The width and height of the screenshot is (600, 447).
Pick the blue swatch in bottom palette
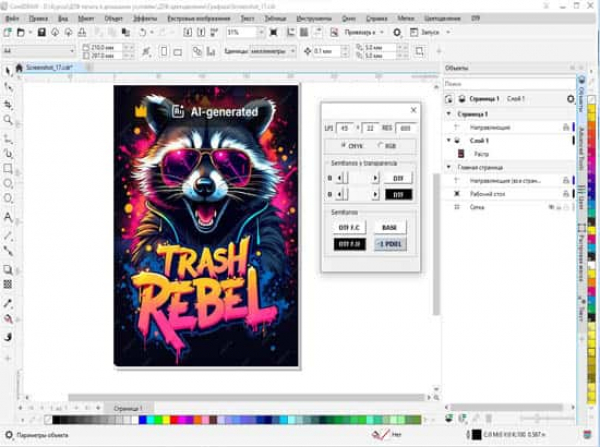[x=143, y=420]
